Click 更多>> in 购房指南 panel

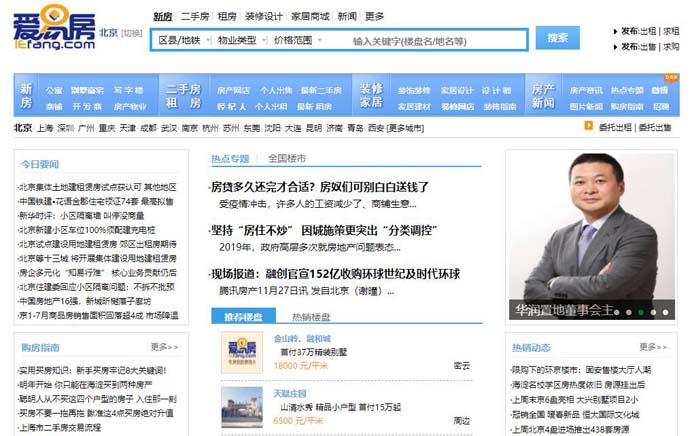pos(164,347)
